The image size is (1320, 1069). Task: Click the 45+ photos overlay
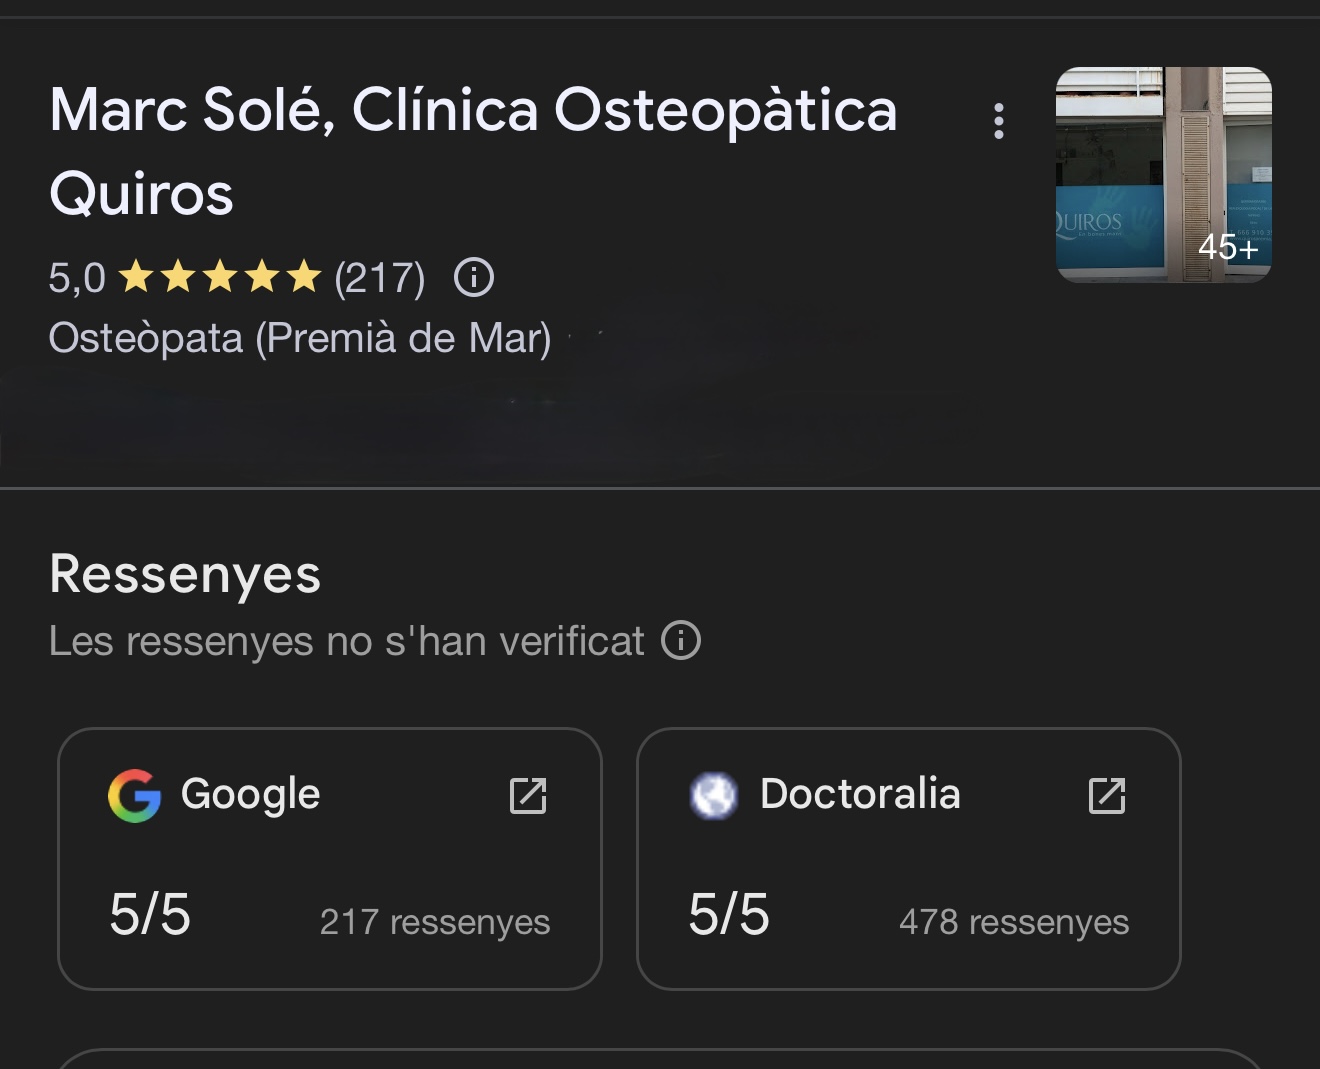1228,246
